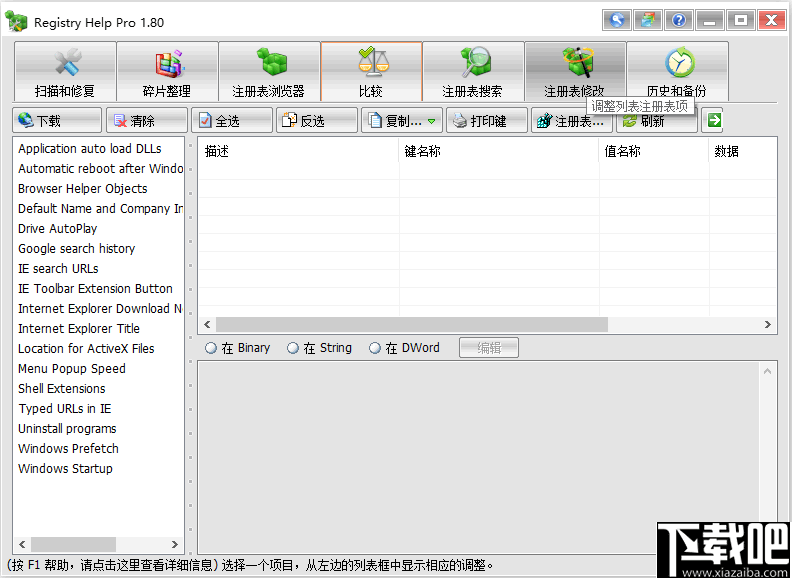Viewport: 792px width, 578px height.
Task: Click left list scrollbar left arrow
Action: tap(22, 544)
